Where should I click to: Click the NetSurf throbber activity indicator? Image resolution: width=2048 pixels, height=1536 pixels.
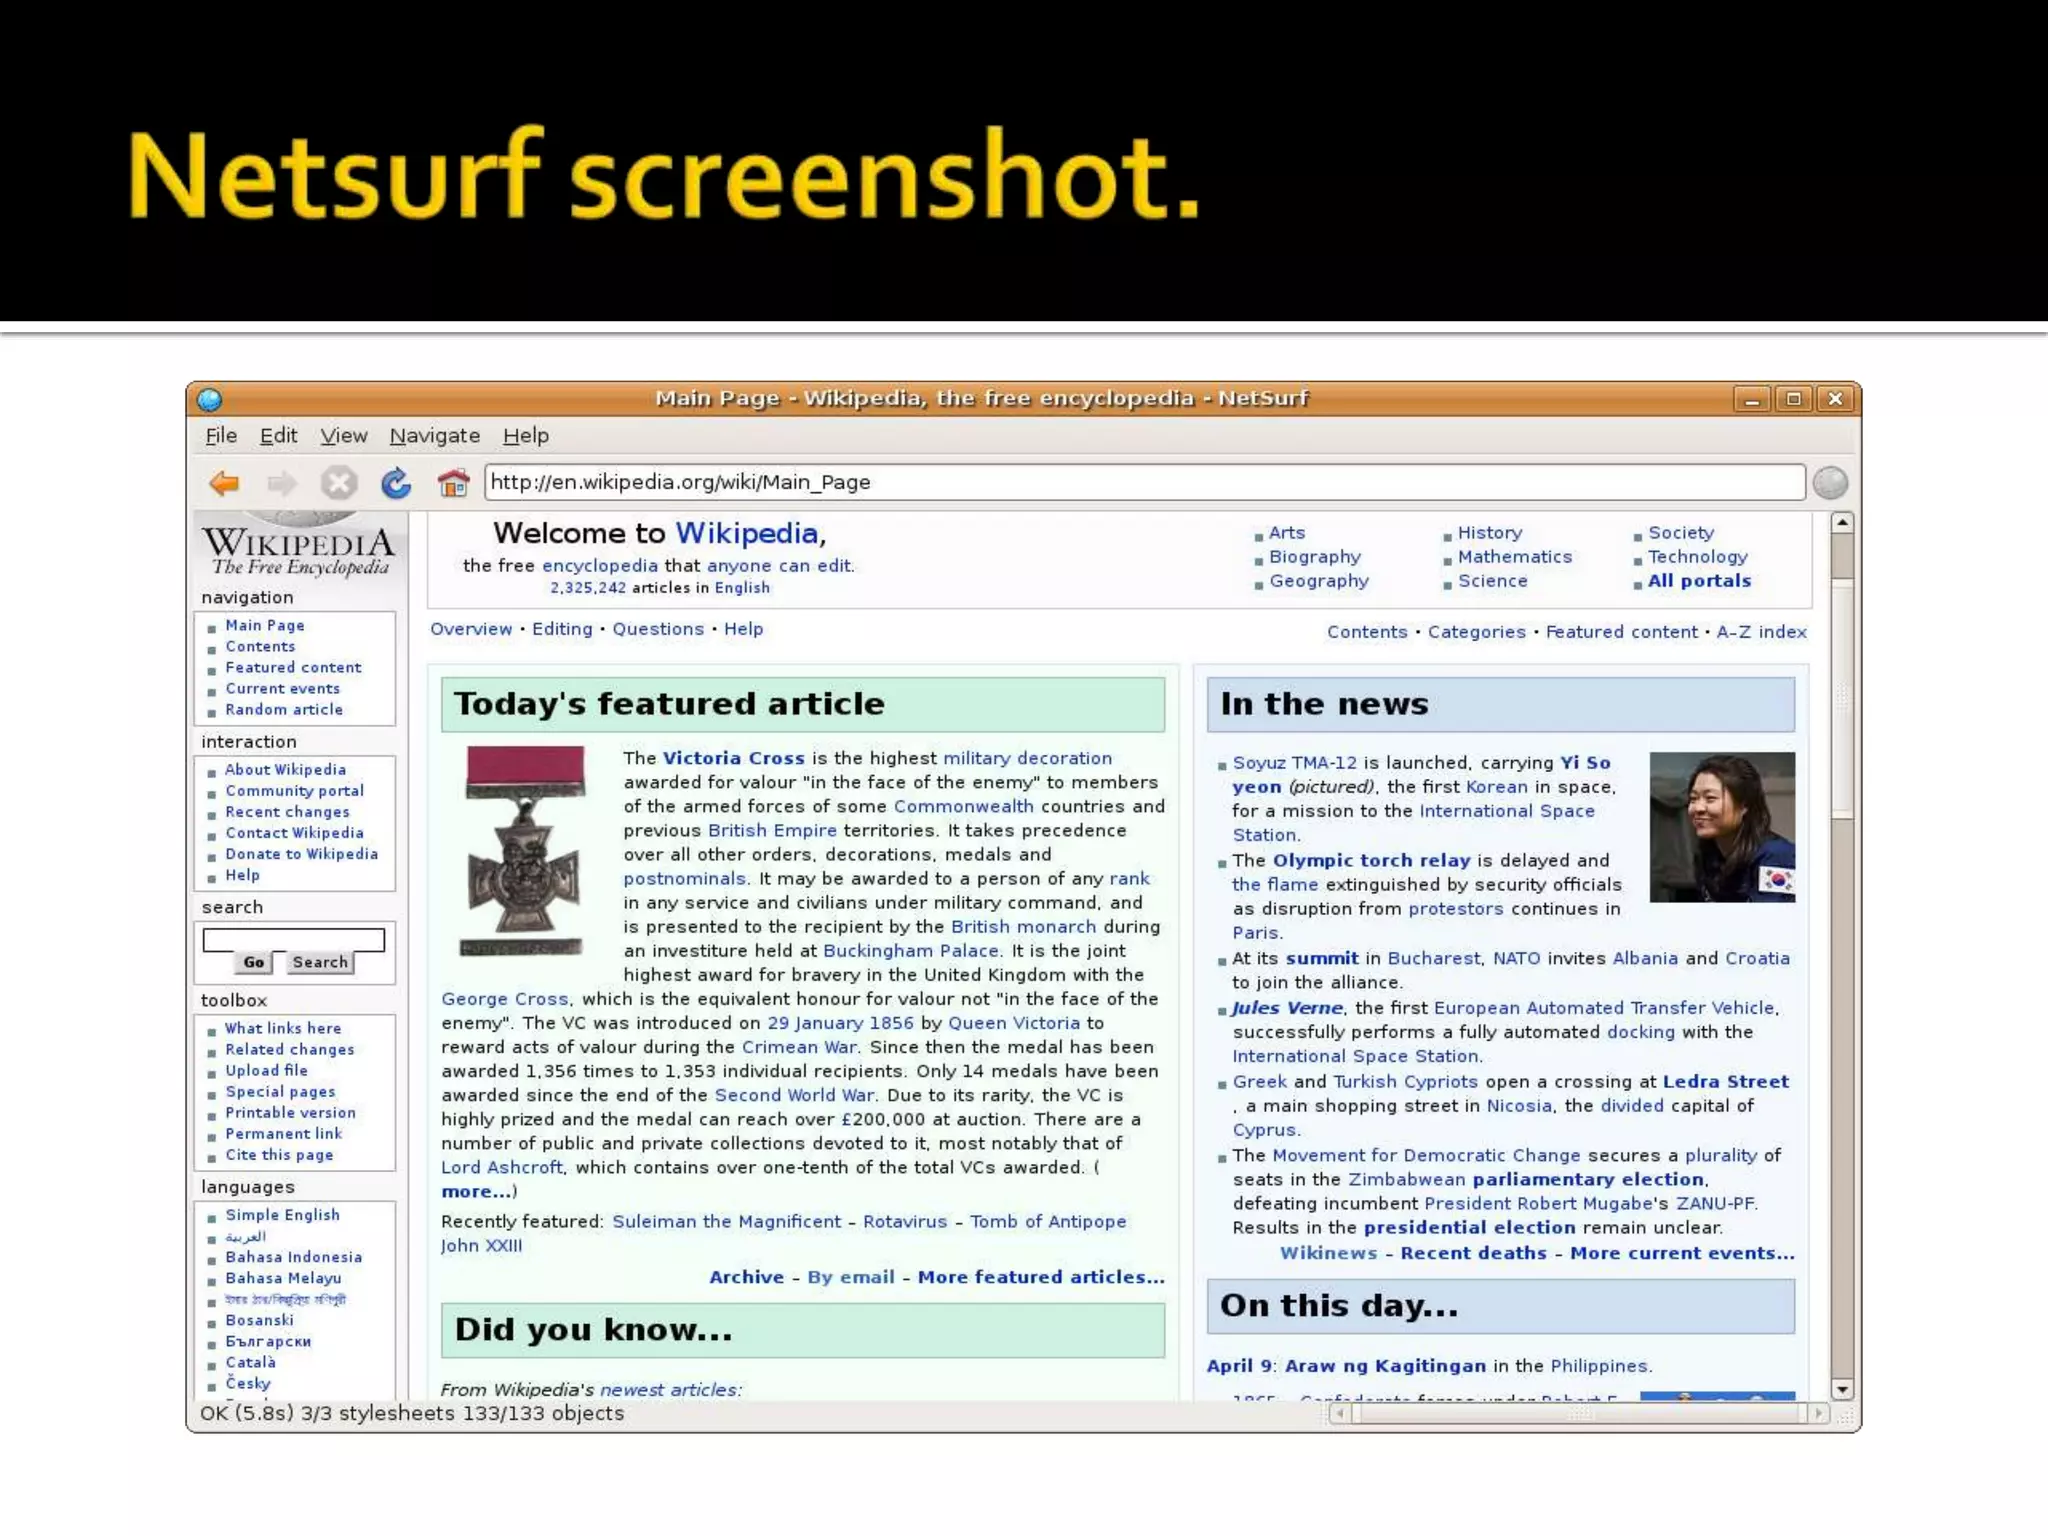(x=1830, y=483)
